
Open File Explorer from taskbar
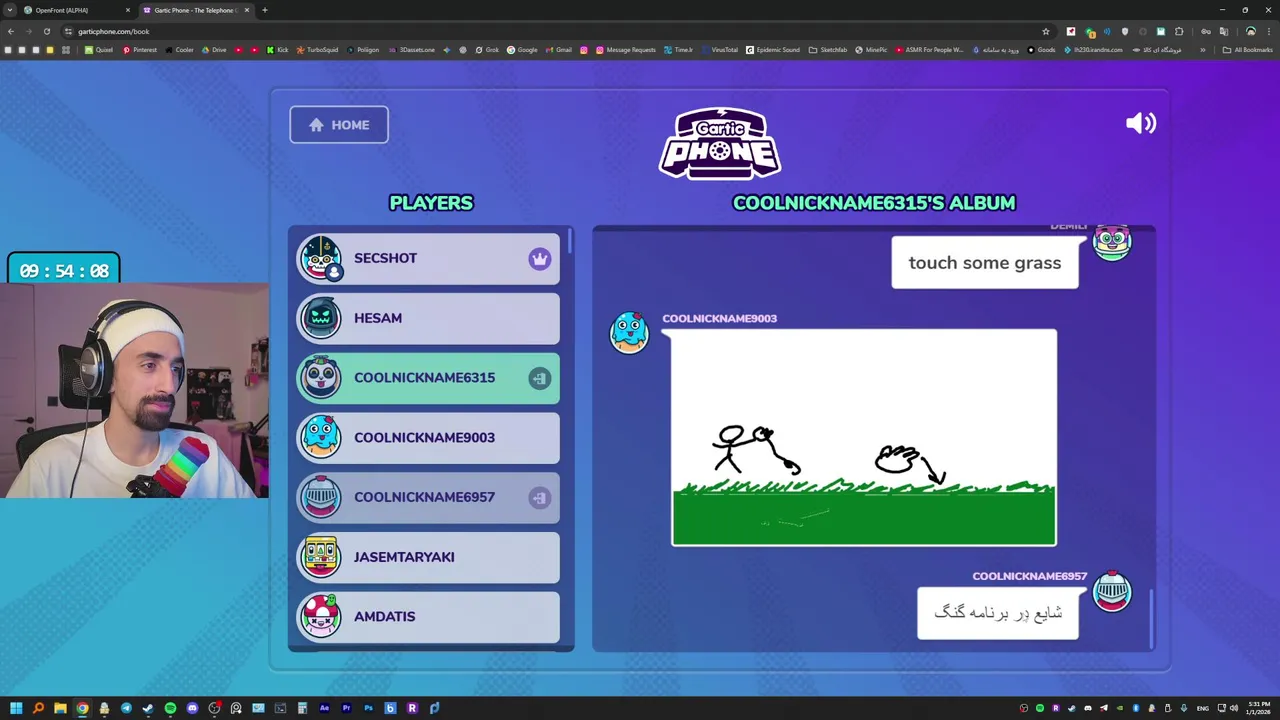point(60,708)
